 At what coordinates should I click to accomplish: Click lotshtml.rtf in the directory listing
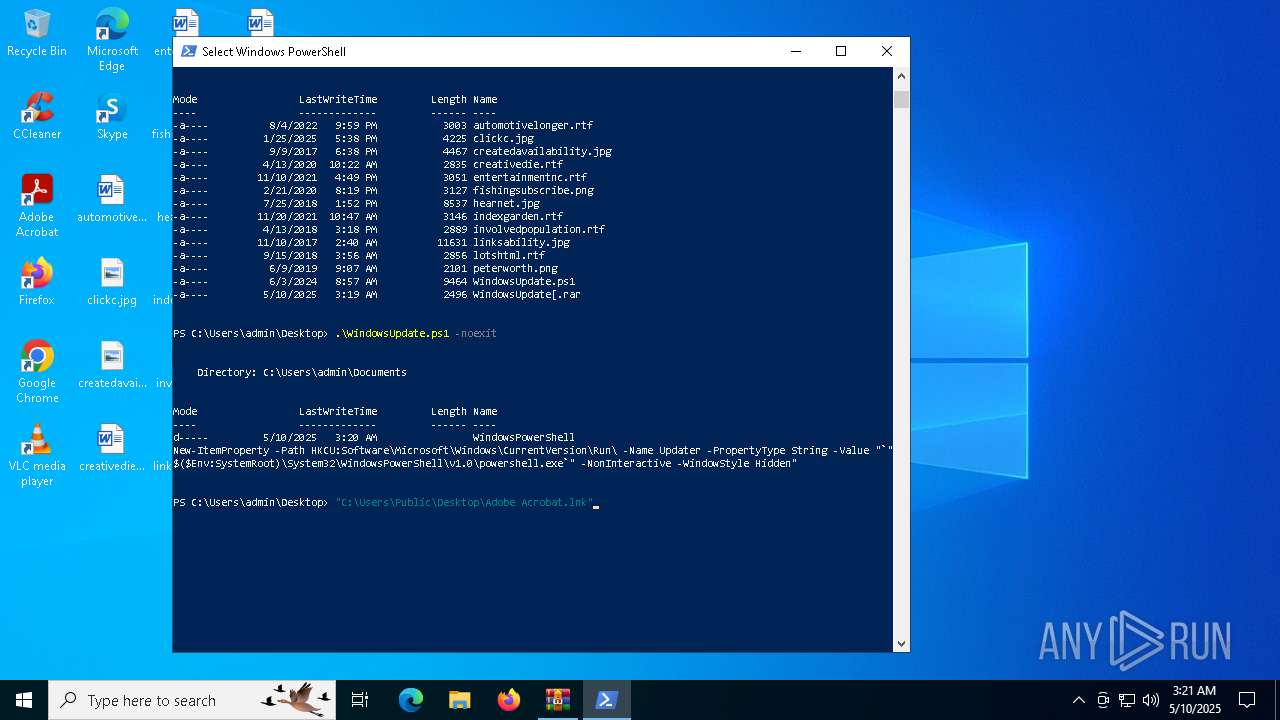pyautogui.click(x=509, y=255)
